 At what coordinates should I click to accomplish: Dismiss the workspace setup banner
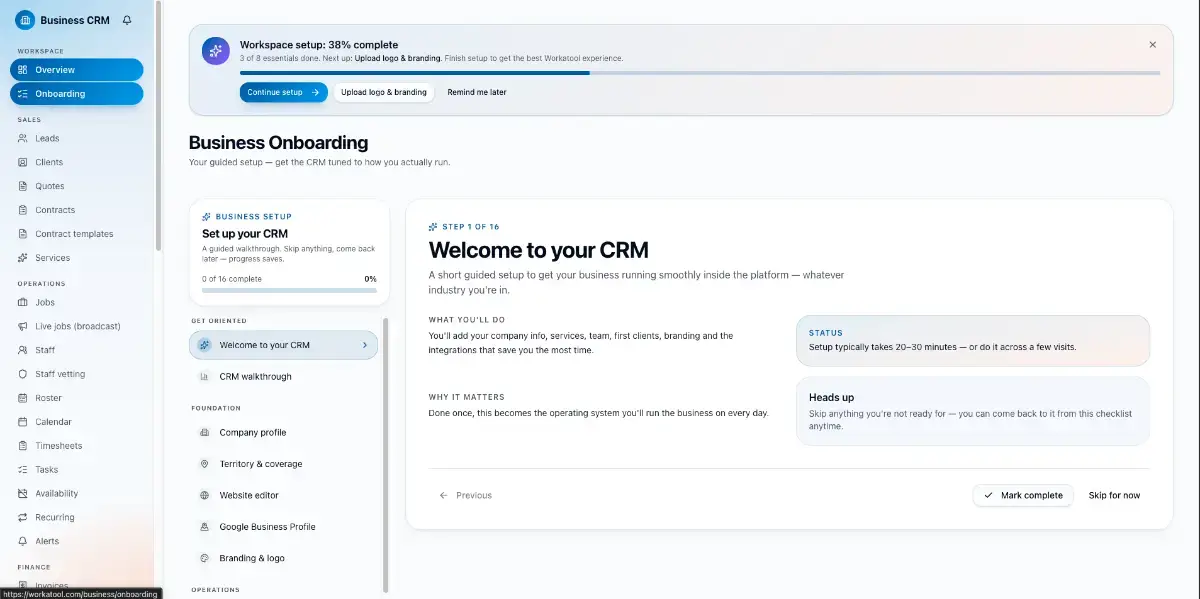(1152, 45)
